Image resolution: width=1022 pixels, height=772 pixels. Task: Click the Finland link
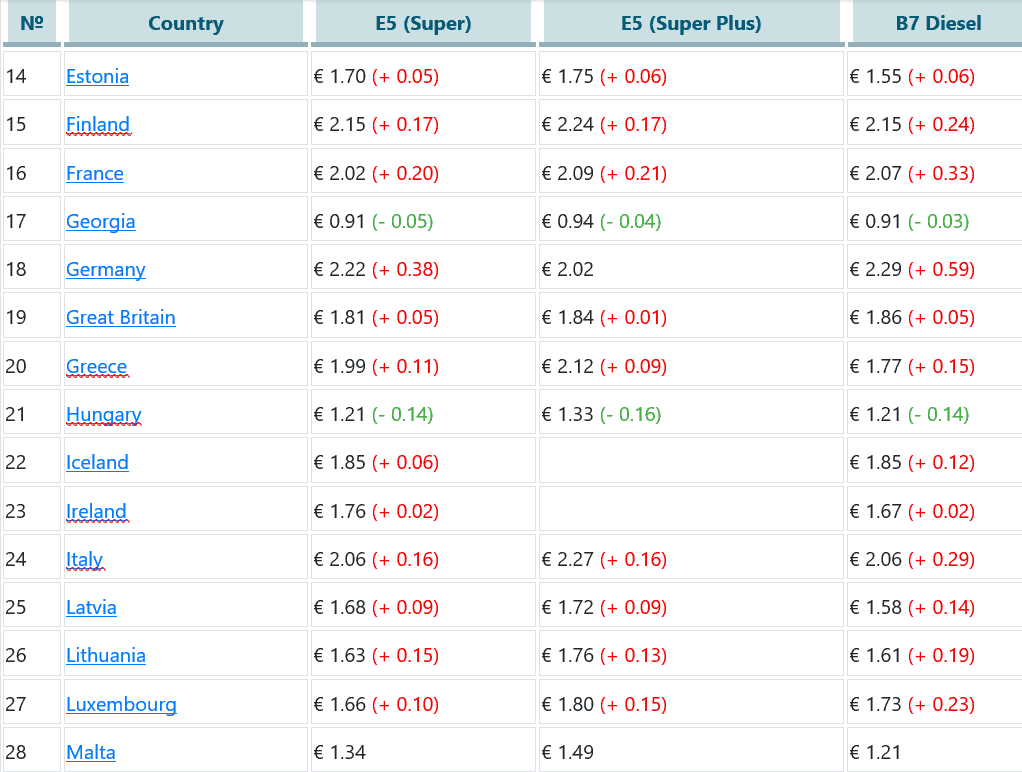click(x=97, y=124)
